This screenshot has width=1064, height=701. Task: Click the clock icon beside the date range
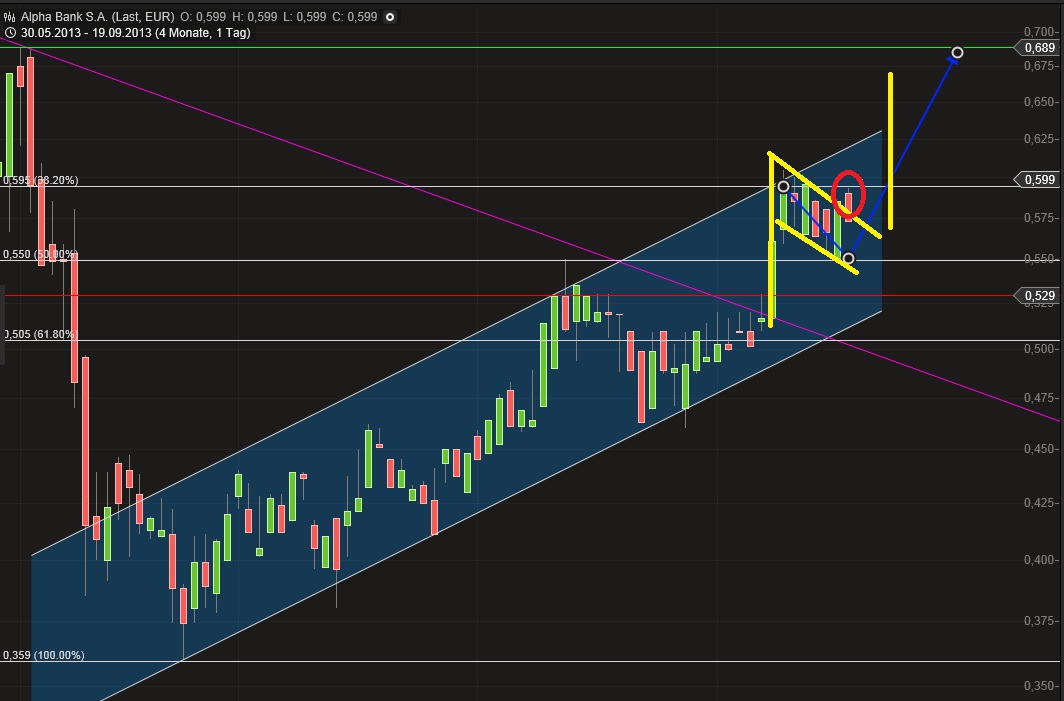click(10, 32)
